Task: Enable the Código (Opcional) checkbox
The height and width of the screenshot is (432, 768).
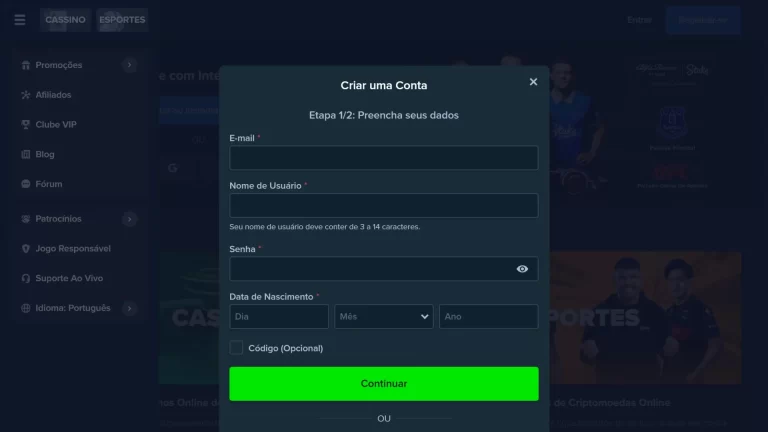Action: coord(236,348)
